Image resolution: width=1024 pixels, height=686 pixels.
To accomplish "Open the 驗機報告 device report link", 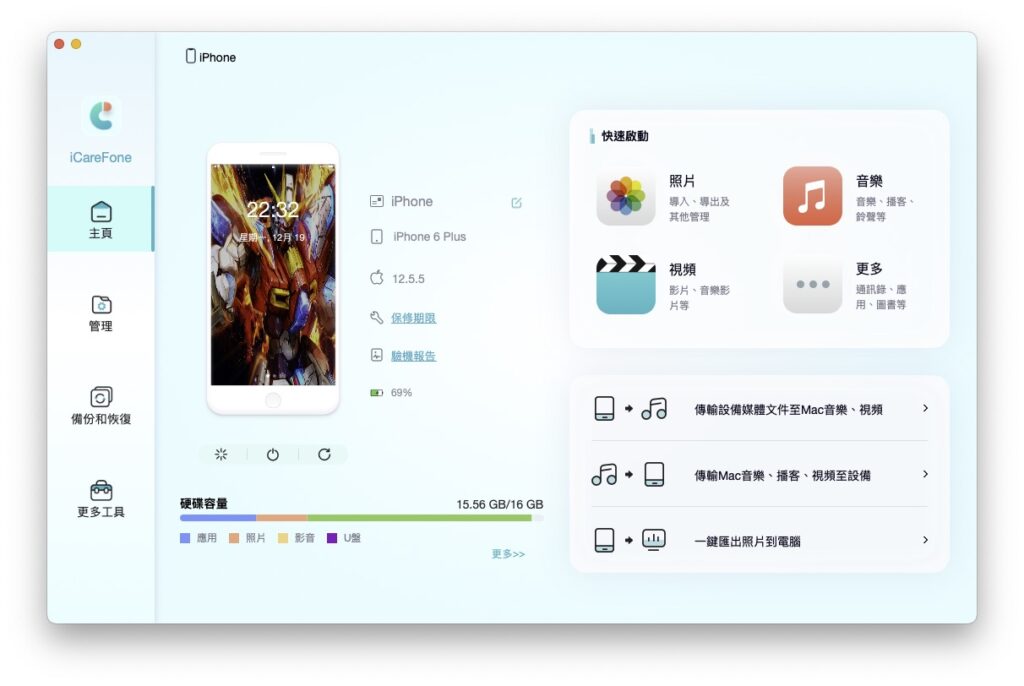I will tap(413, 356).
